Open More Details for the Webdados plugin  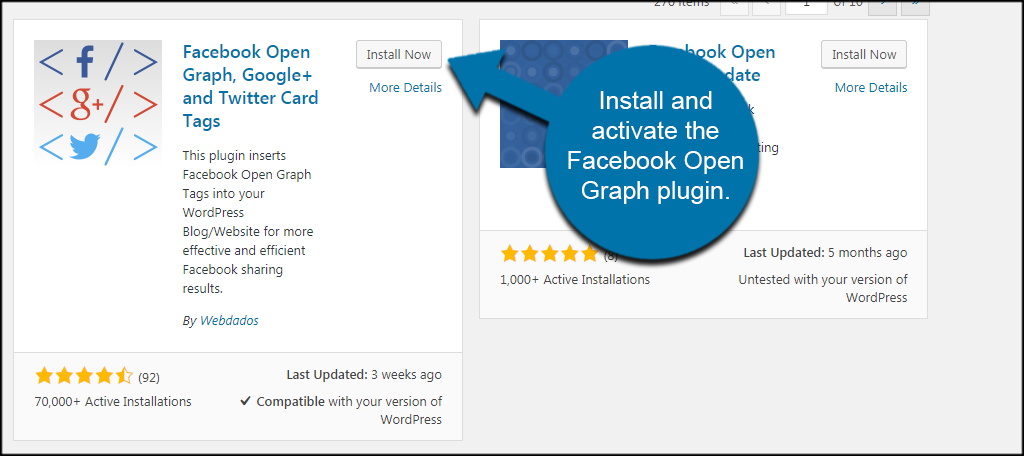click(405, 88)
